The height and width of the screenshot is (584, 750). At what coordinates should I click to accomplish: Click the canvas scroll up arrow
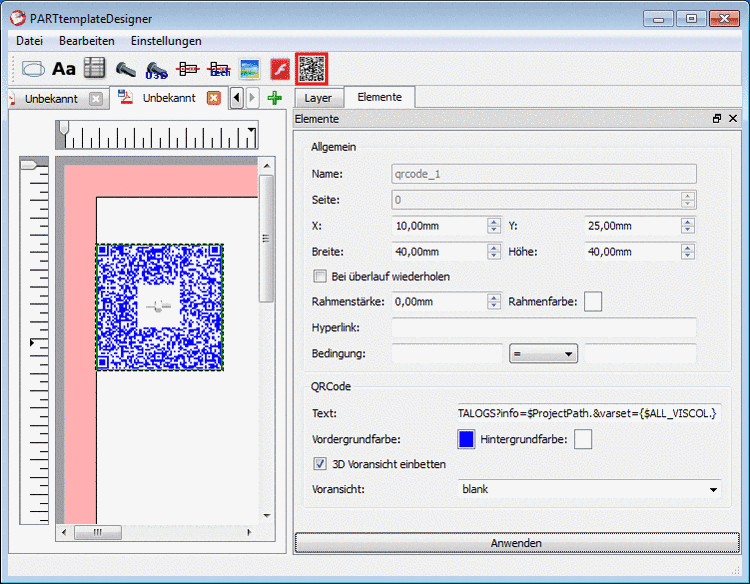267,166
